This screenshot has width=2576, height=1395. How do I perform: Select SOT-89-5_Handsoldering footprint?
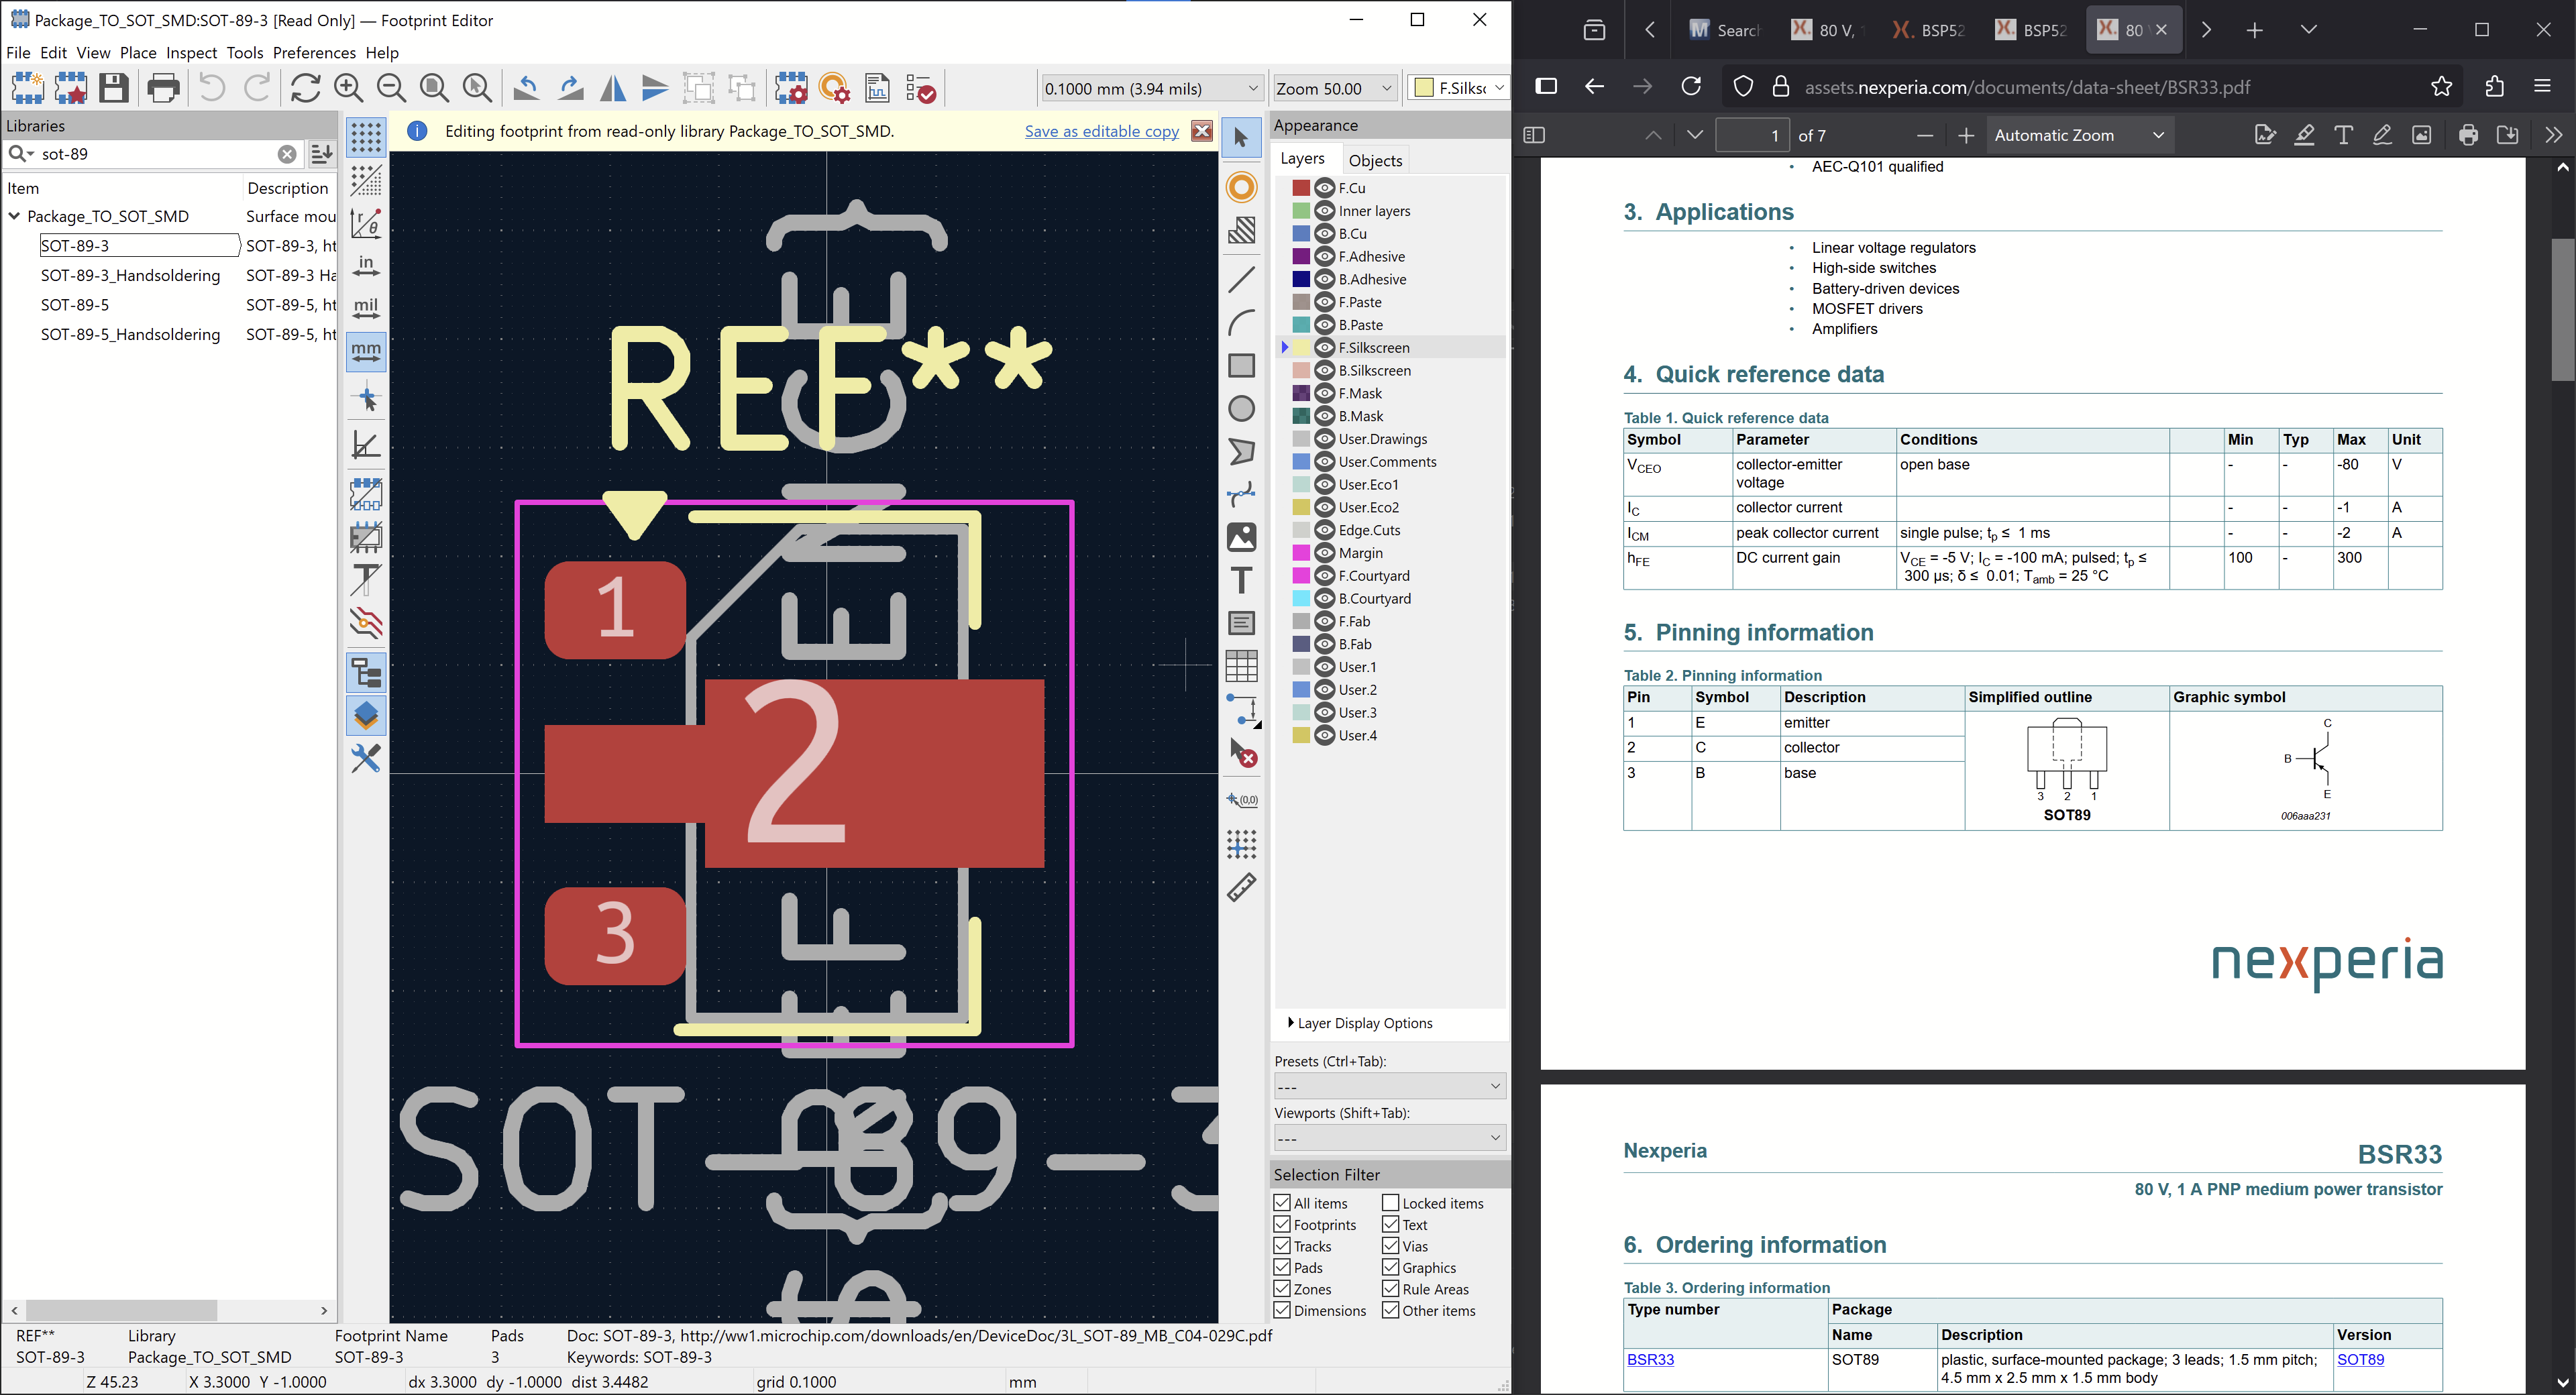click(x=130, y=334)
